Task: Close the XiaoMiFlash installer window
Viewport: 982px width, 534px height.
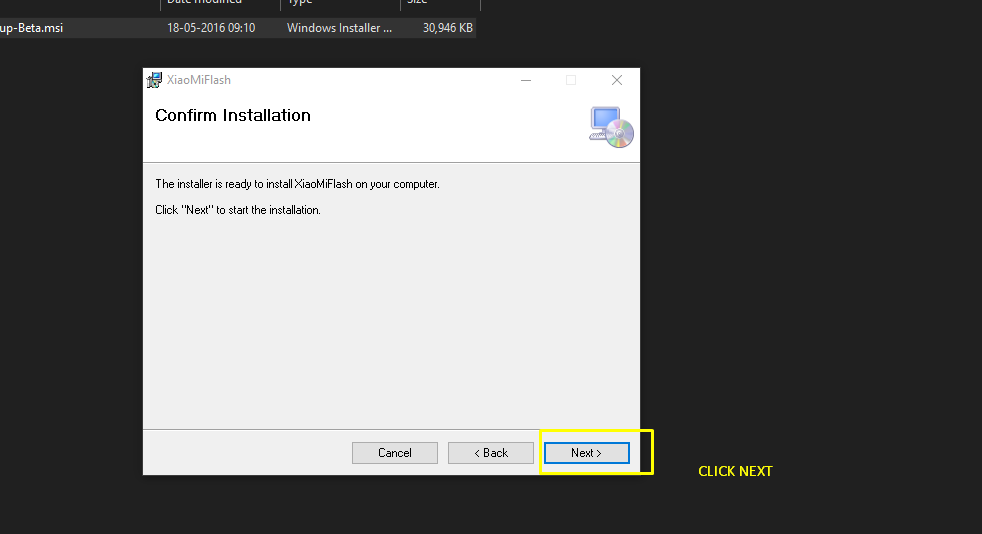Action: pyautogui.click(x=617, y=80)
